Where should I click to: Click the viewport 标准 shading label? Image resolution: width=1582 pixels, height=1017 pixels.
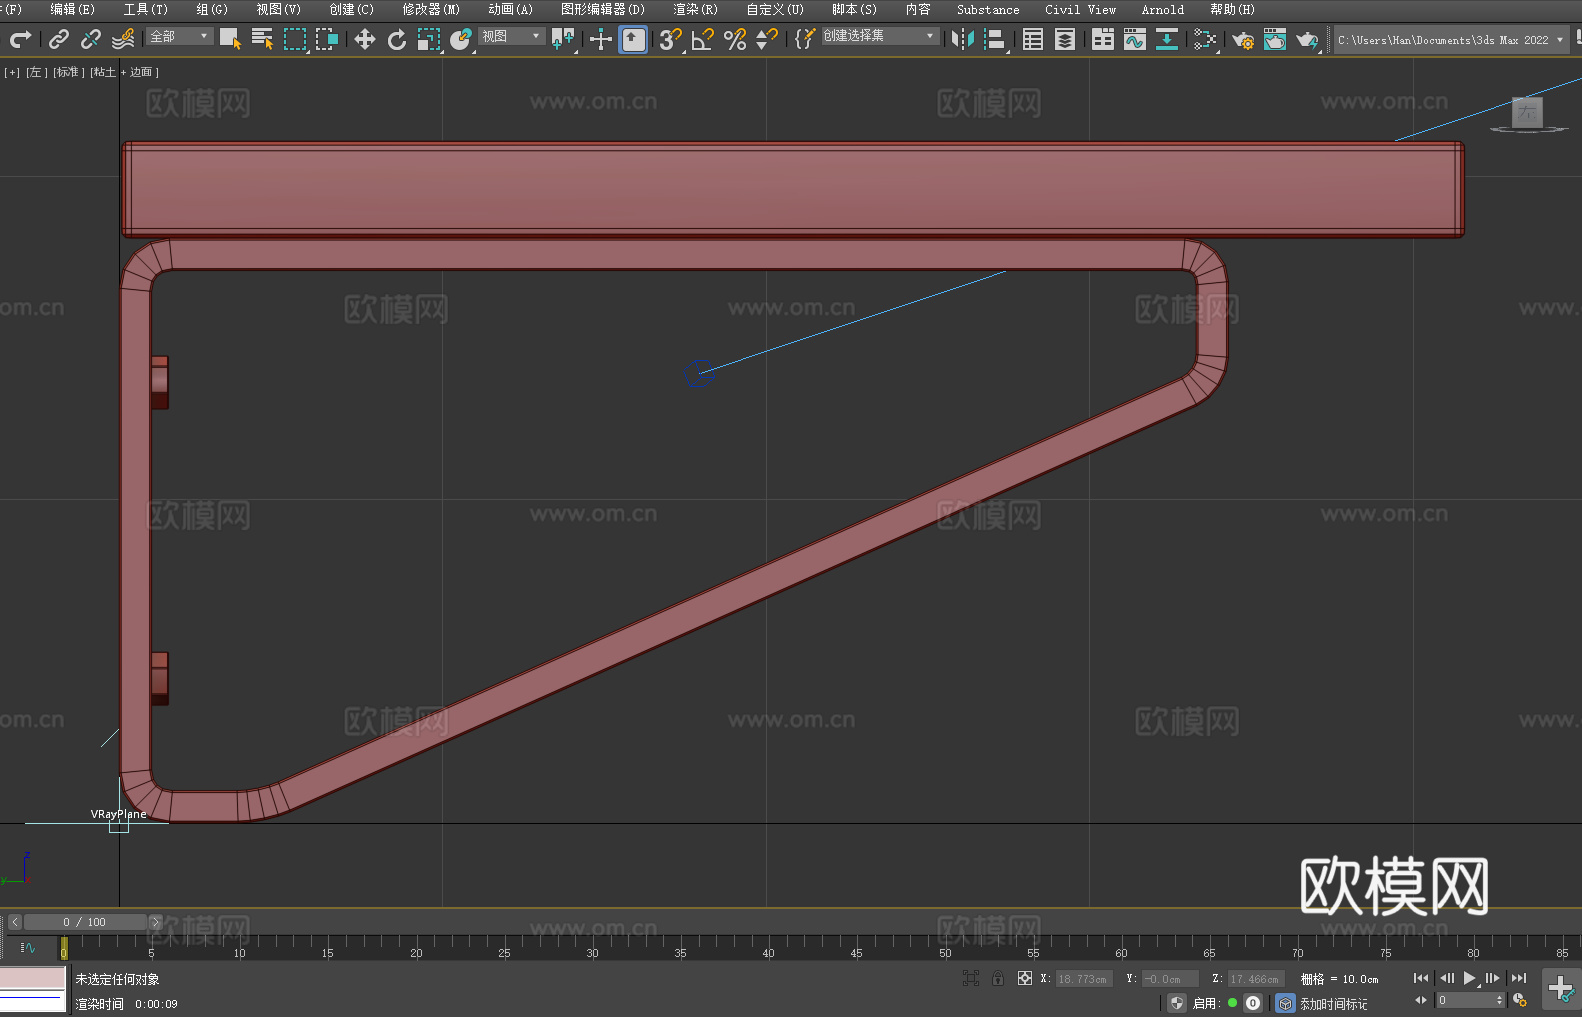click(68, 72)
